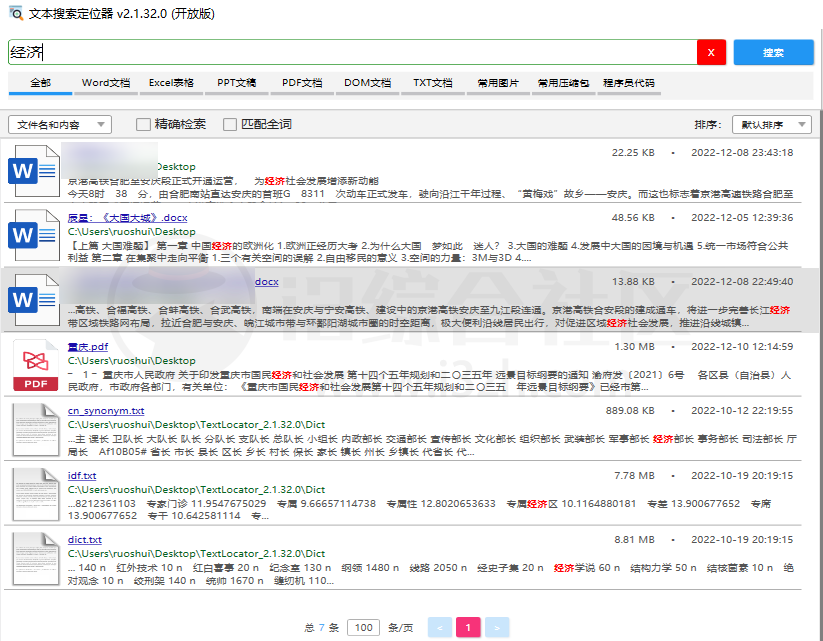The image size is (823, 641).
Task: Click the Dict folder path under idf.txt
Action: click(196, 490)
